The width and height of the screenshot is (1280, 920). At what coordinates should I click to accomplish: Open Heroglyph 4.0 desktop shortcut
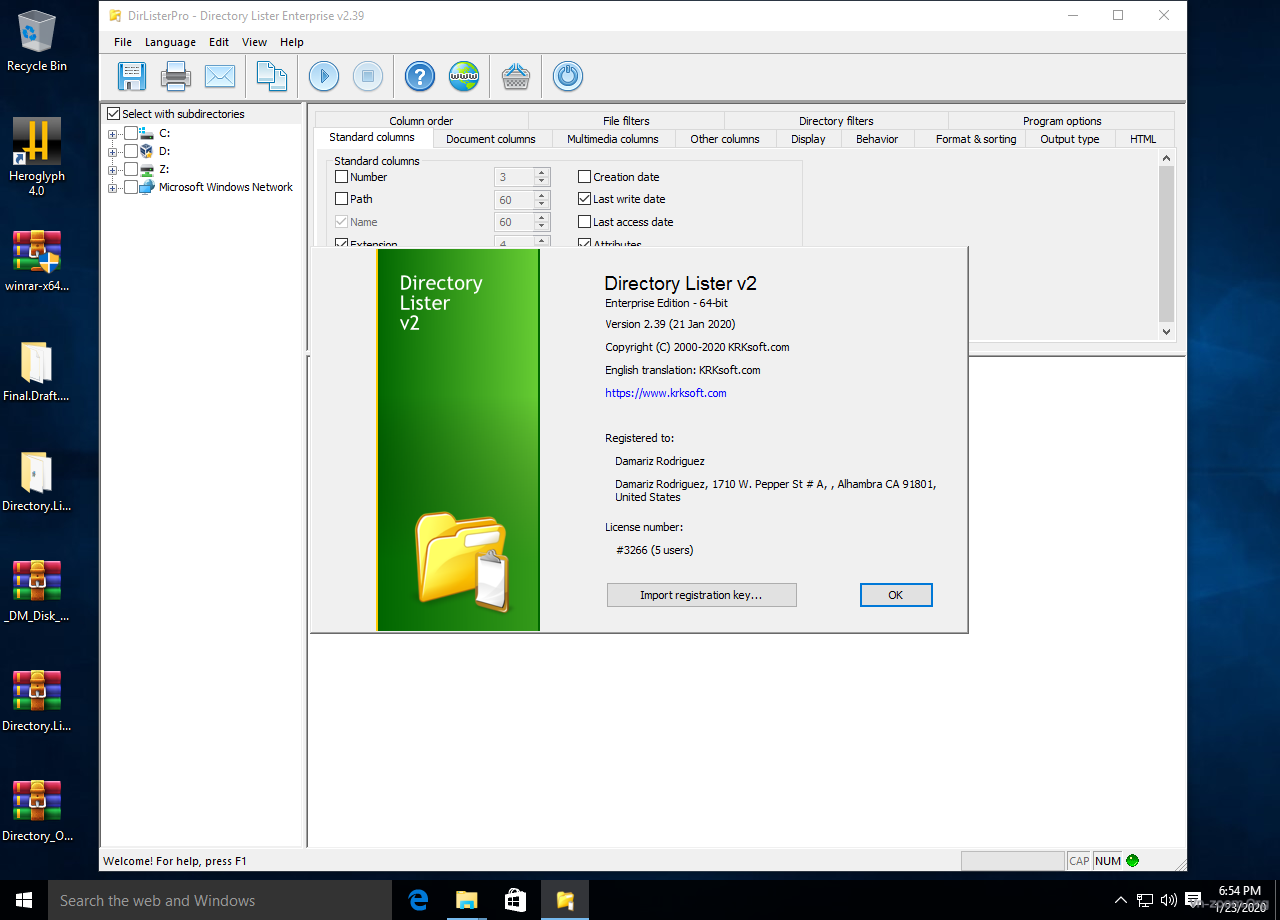(37, 156)
